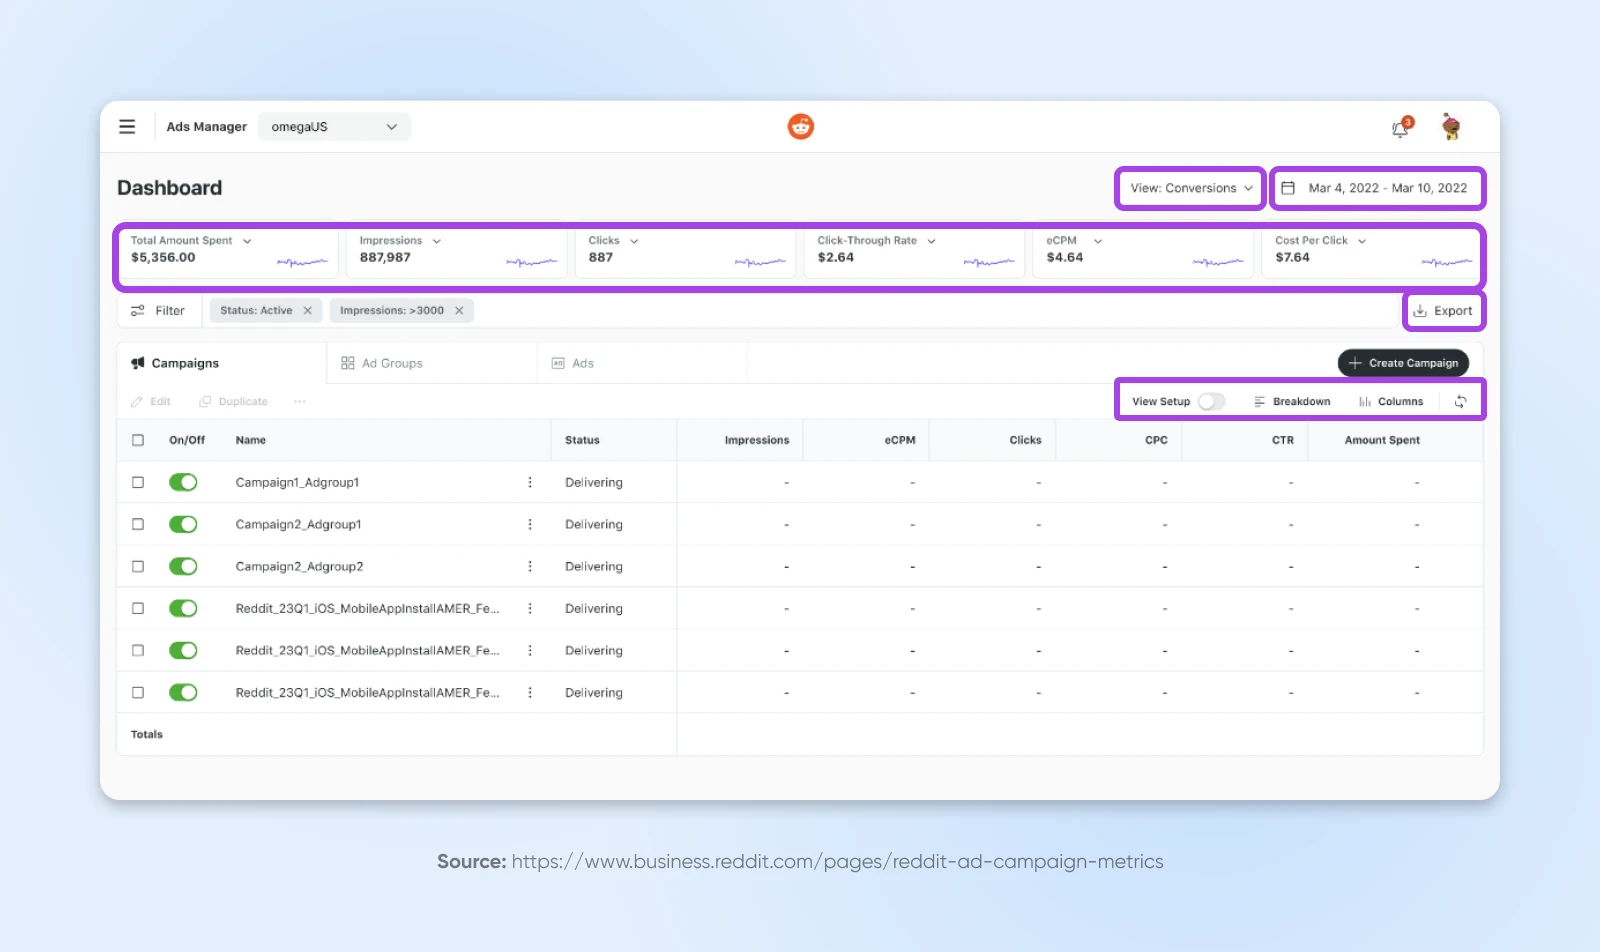This screenshot has height=952, width=1600.
Task: Open more actions ellipsis beside Duplicate
Action: click(300, 402)
